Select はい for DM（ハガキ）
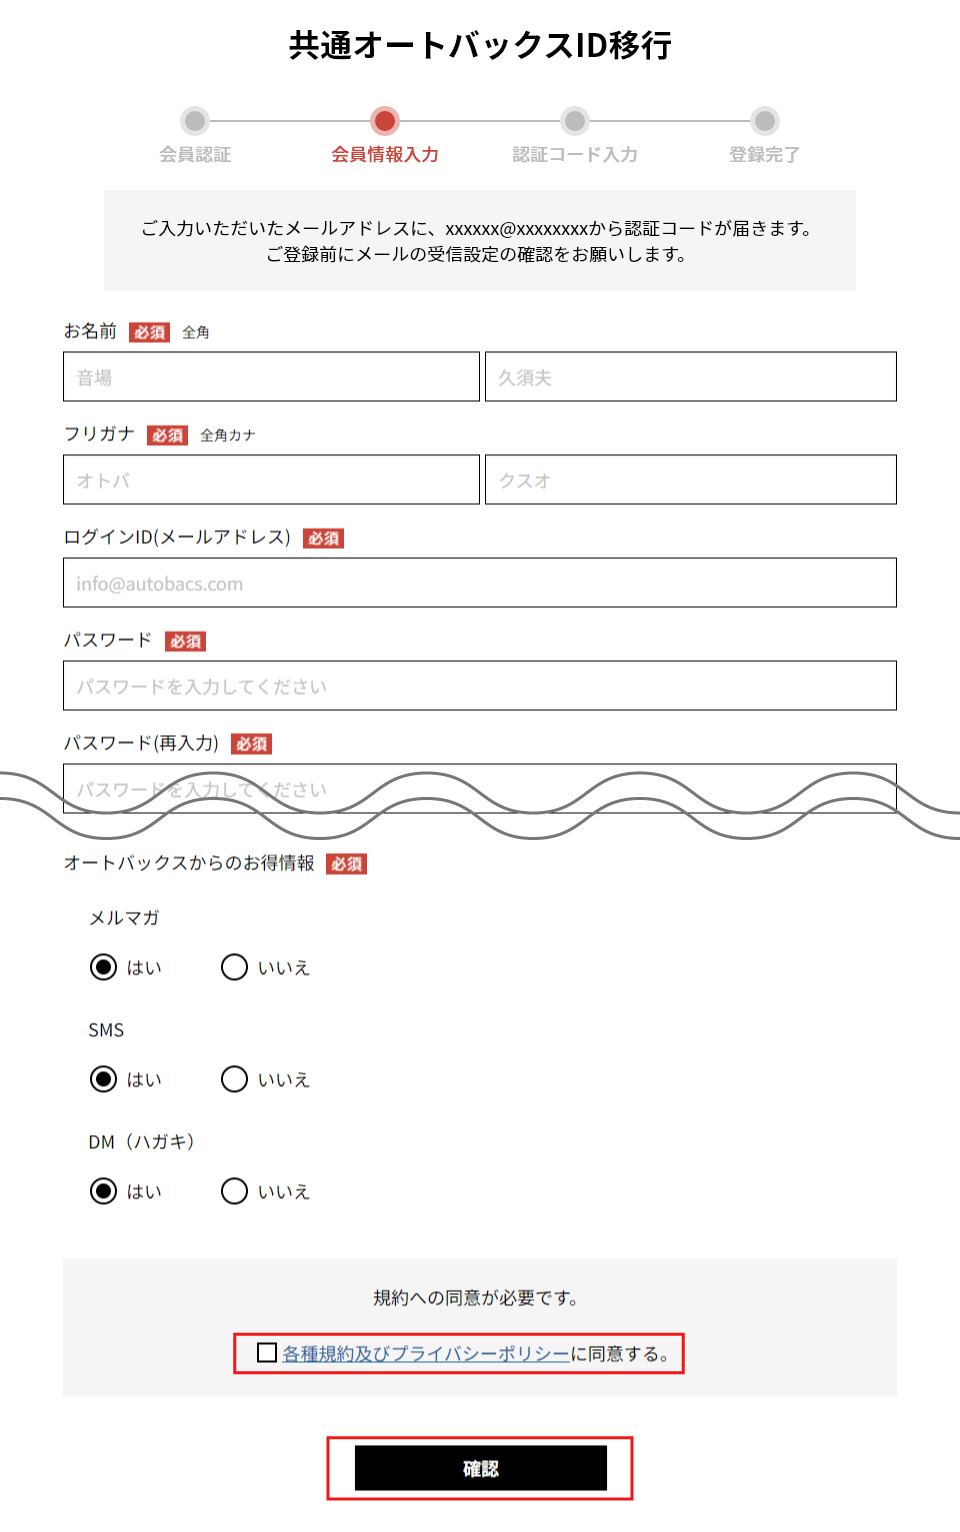 [103, 1191]
